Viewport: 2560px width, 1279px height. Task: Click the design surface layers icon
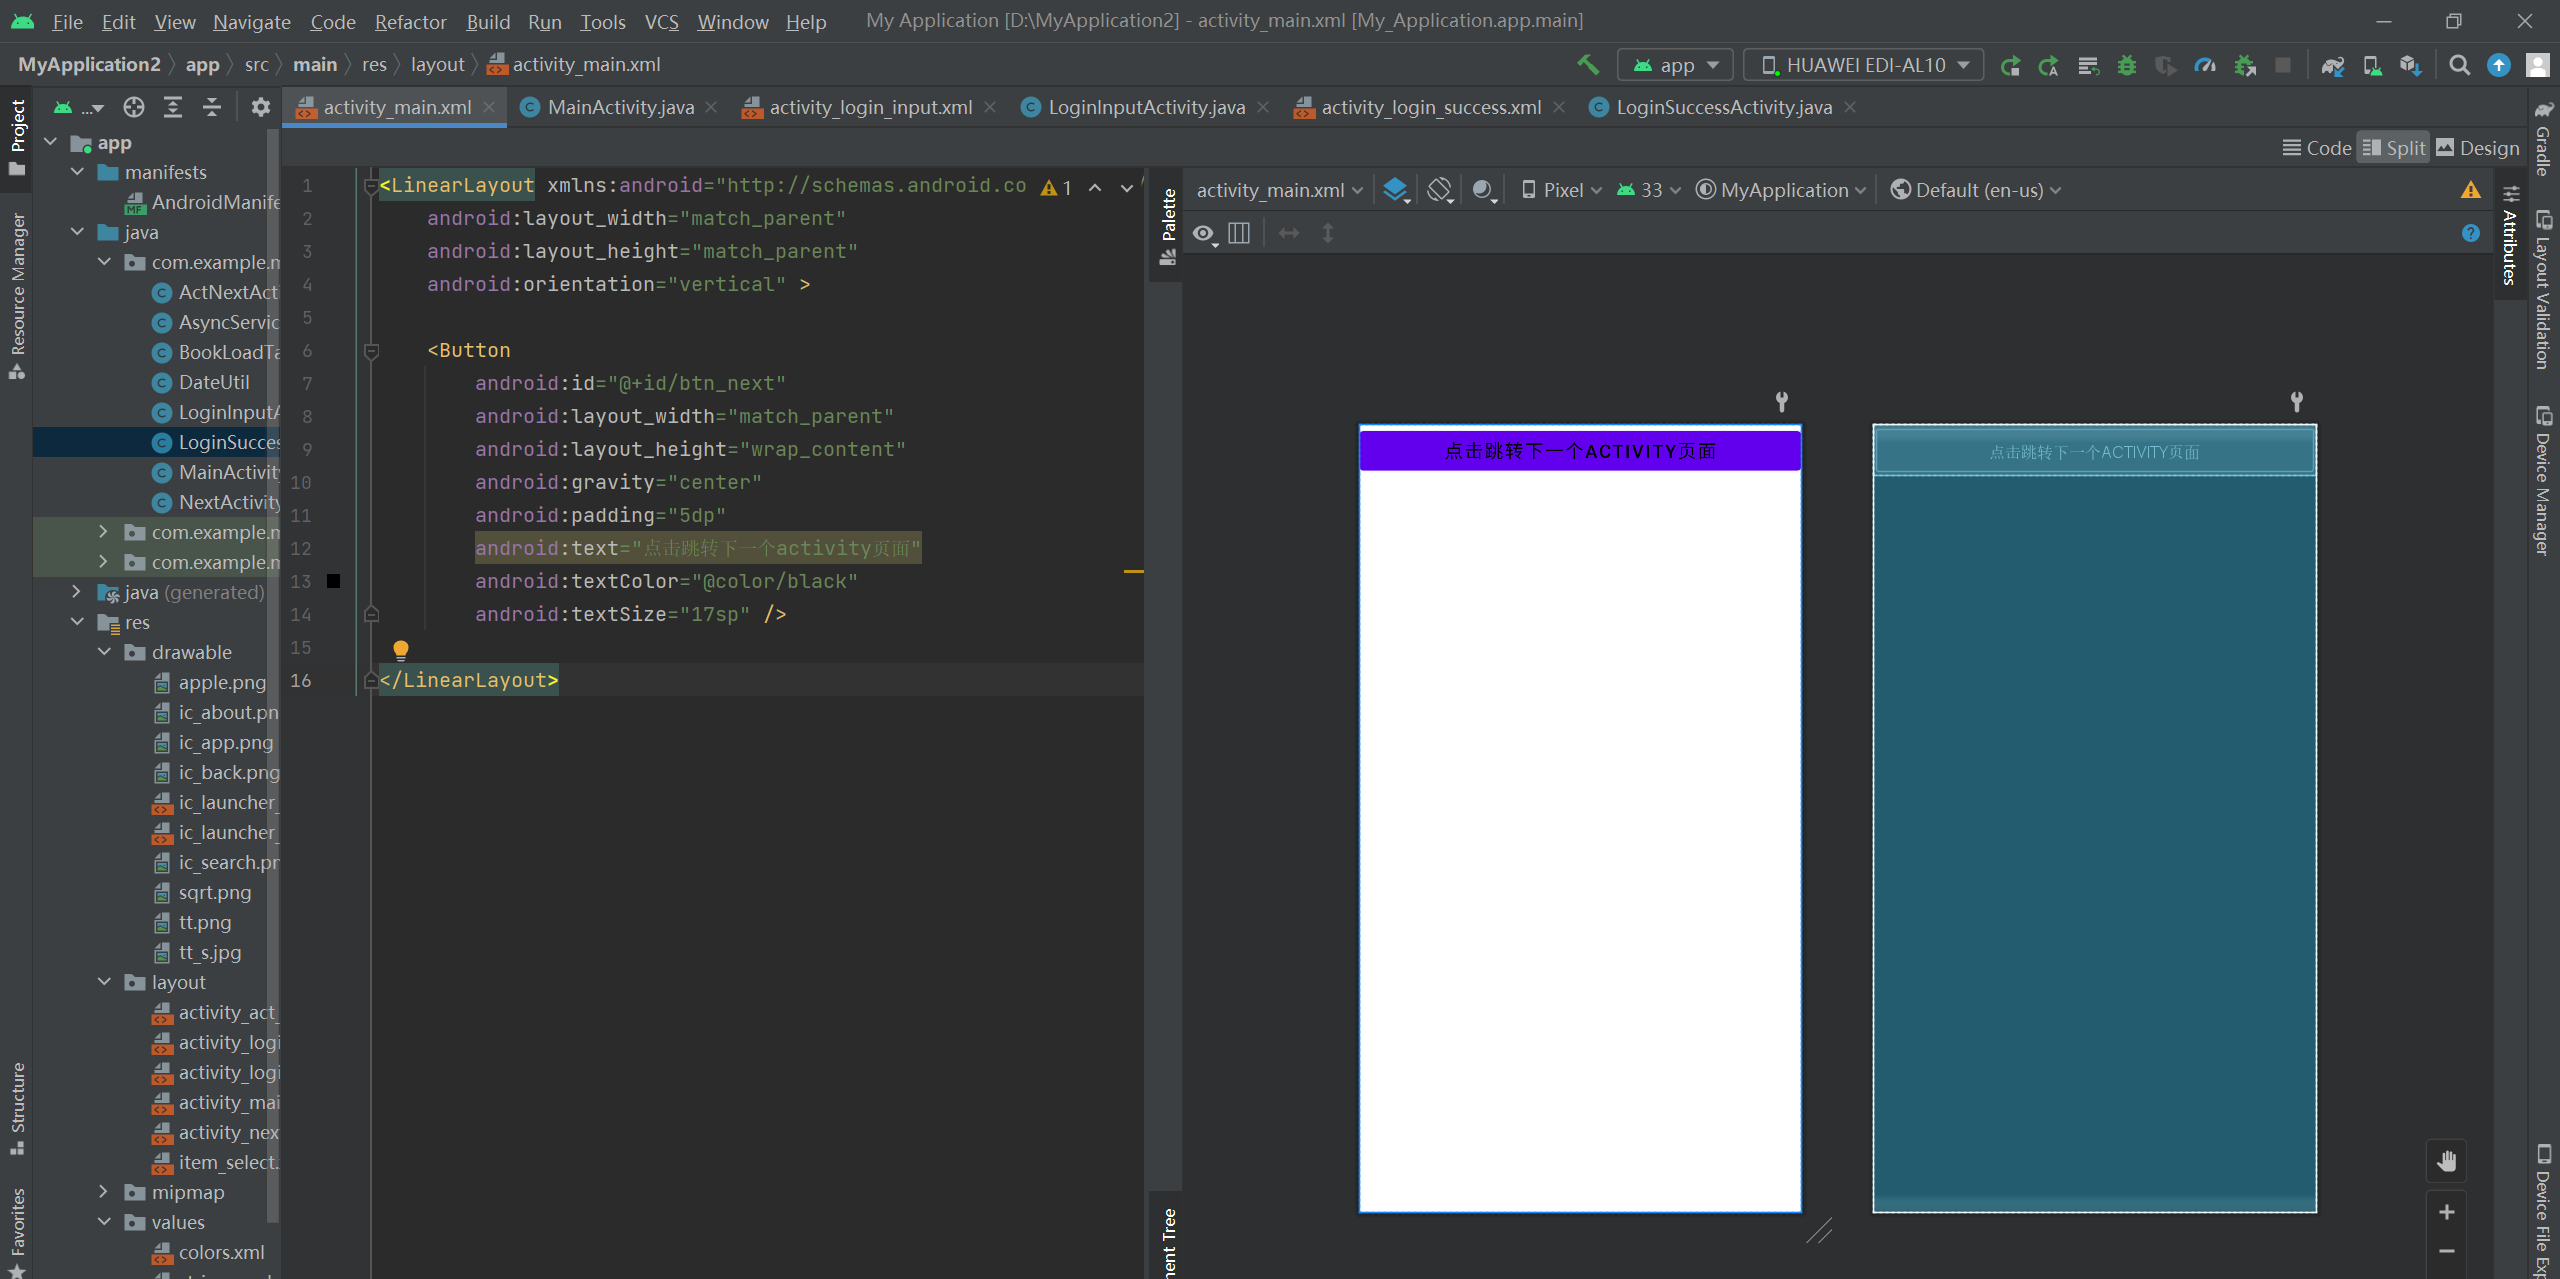(1395, 190)
